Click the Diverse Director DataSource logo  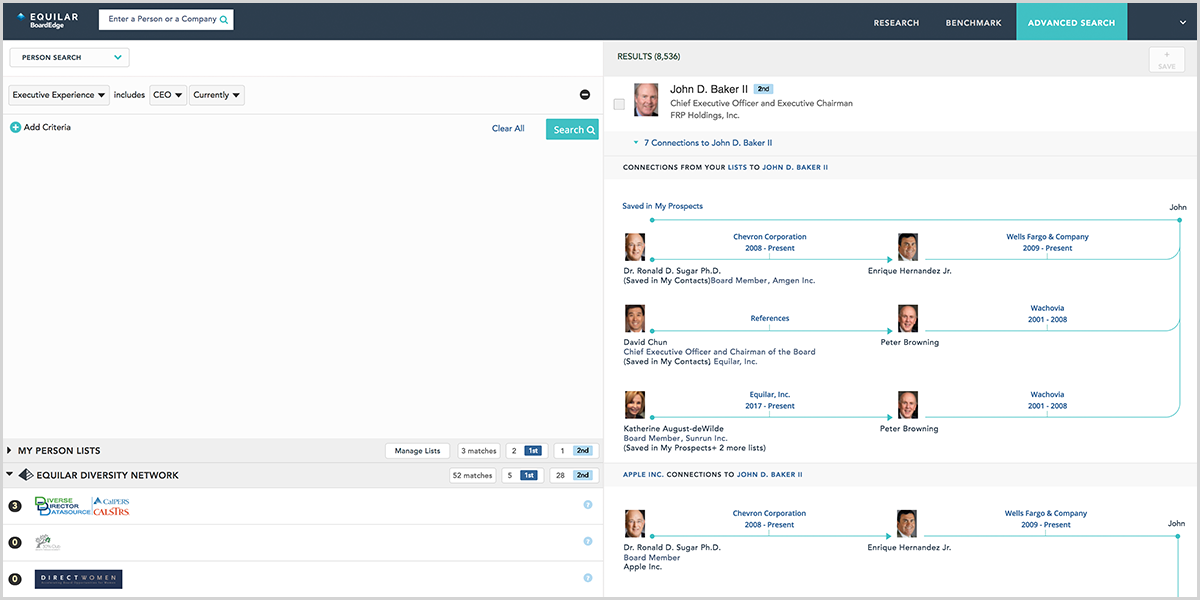82,506
